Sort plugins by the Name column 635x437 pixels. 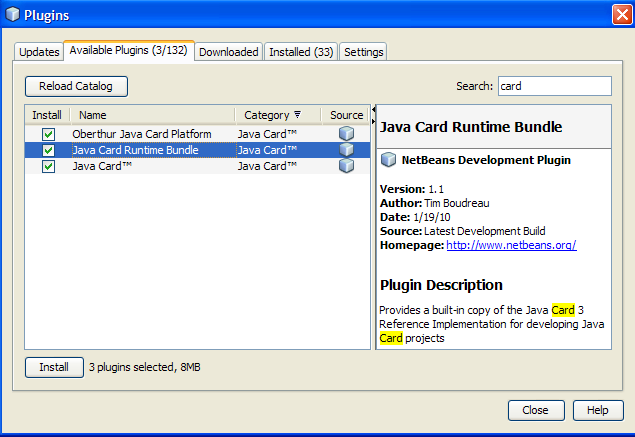click(150, 115)
